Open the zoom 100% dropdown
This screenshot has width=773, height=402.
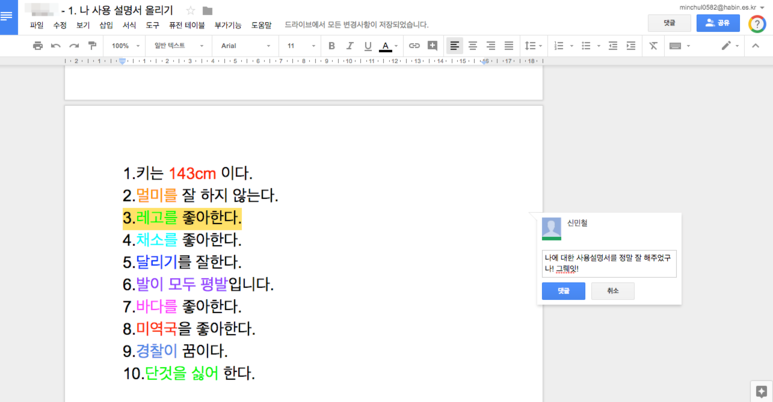(125, 46)
